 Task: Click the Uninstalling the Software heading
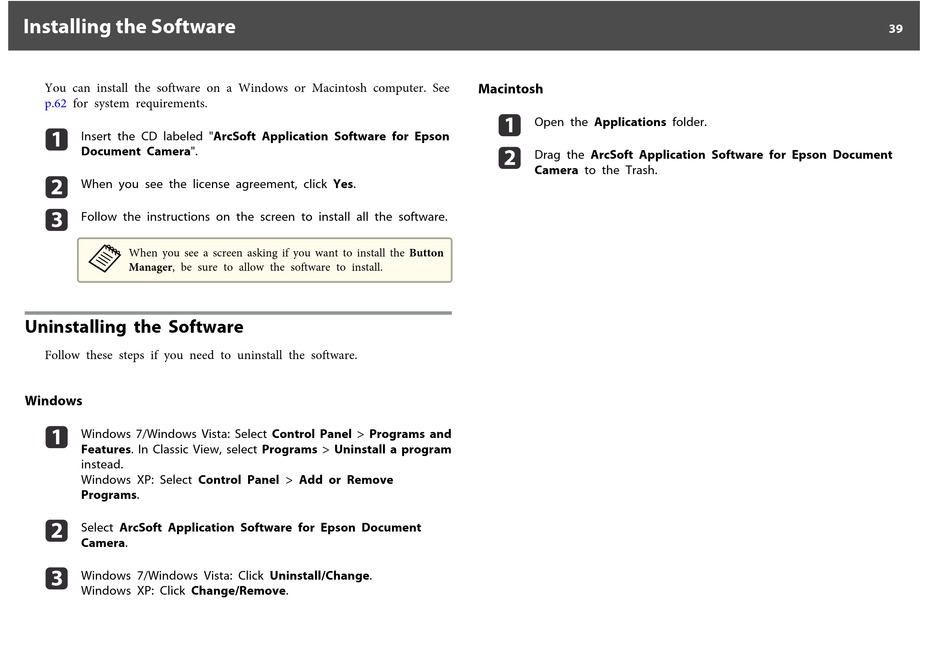[134, 327]
